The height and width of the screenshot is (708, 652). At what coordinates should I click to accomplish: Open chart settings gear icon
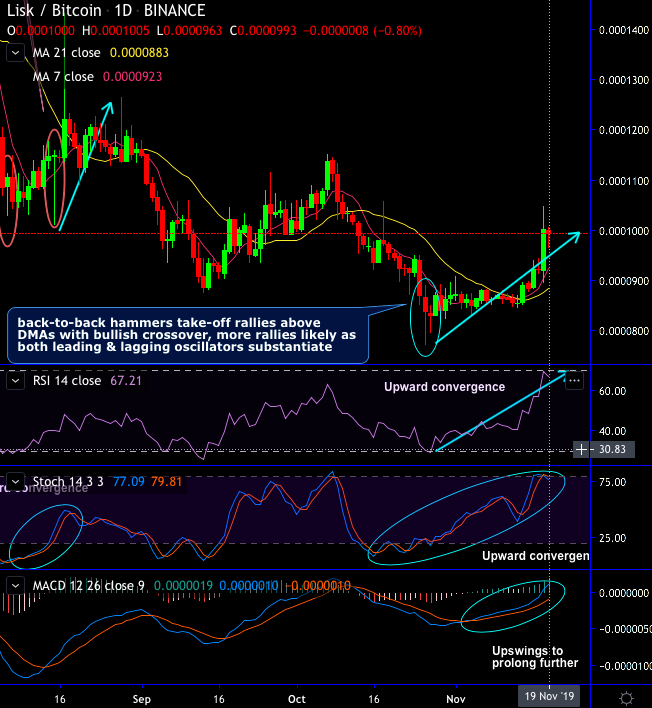(627, 699)
